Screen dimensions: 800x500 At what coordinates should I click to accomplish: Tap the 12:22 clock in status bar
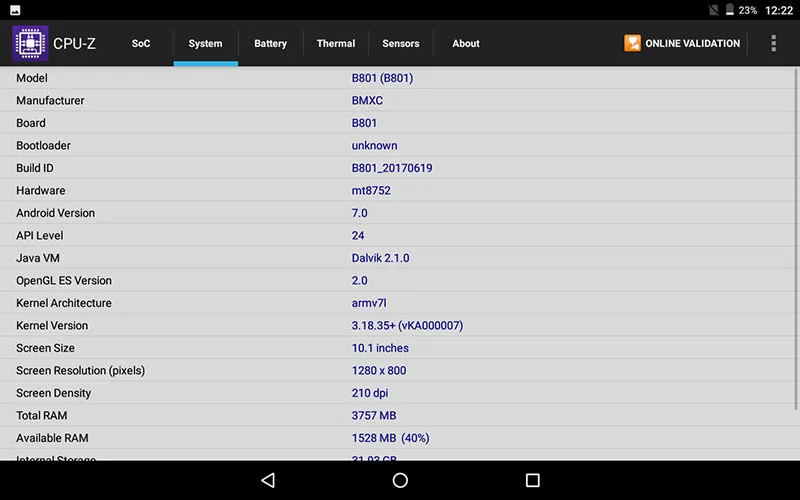coord(779,10)
